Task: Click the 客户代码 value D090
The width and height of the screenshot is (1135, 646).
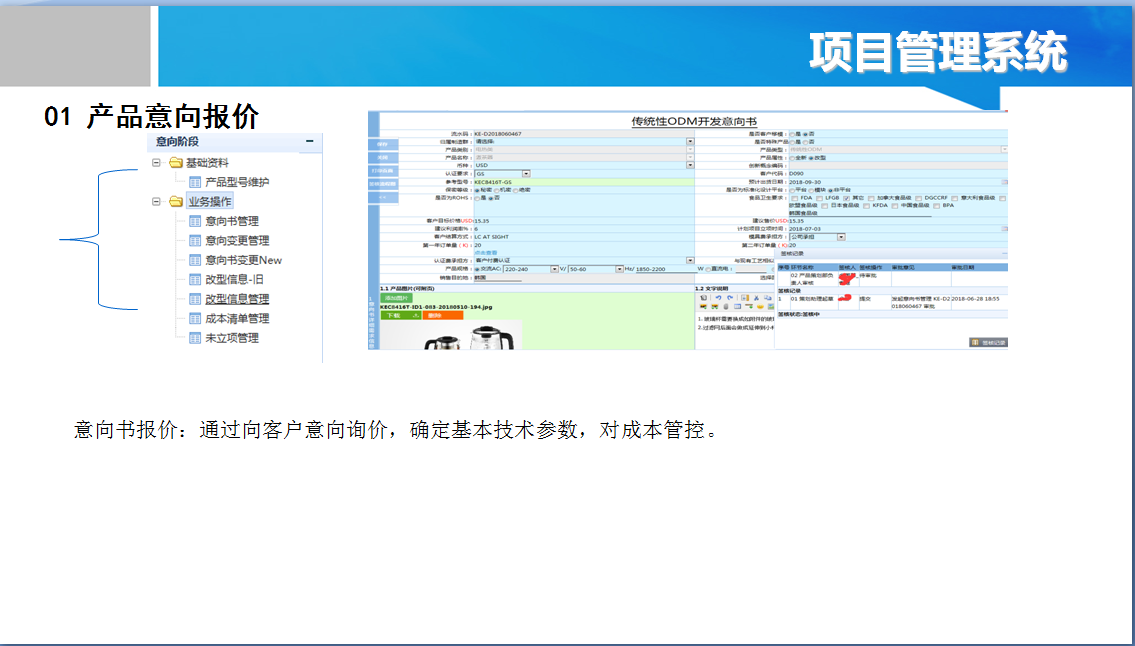Action: [x=796, y=174]
